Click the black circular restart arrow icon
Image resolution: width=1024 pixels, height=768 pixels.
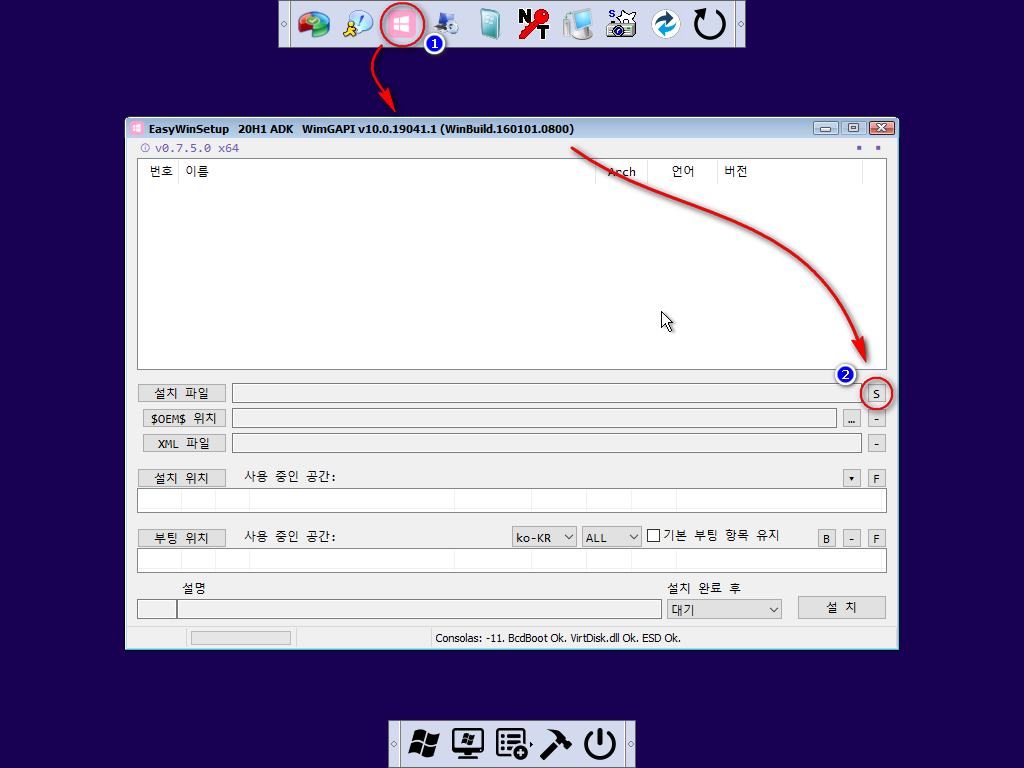710,24
